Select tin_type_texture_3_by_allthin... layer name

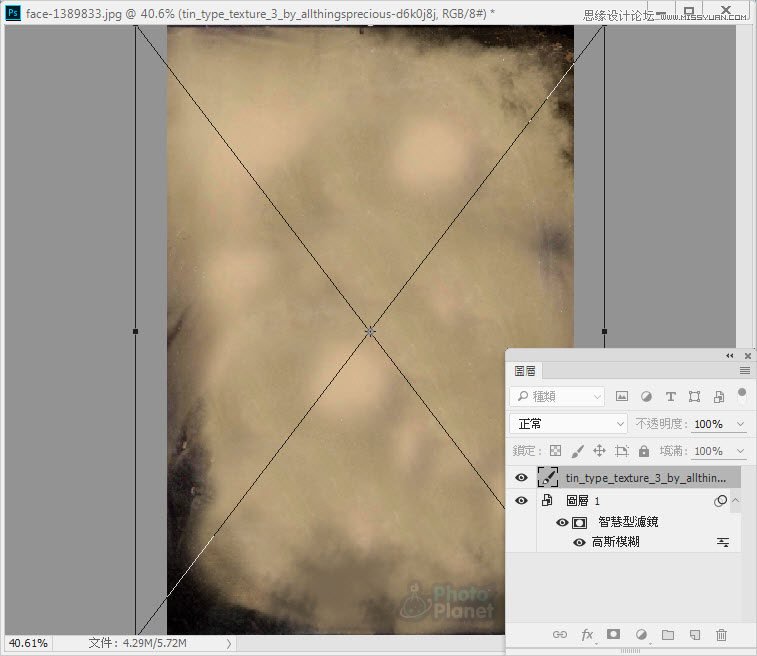[x=646, y=477]
